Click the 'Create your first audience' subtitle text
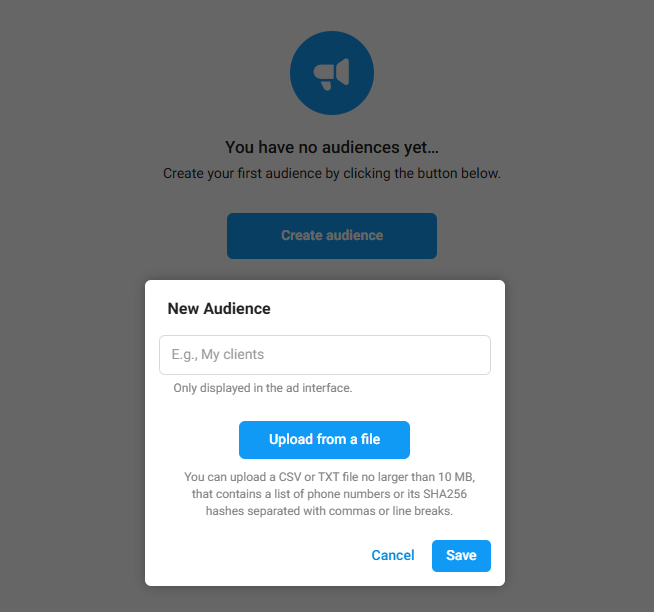654x612 pixels. pos(331,173)
